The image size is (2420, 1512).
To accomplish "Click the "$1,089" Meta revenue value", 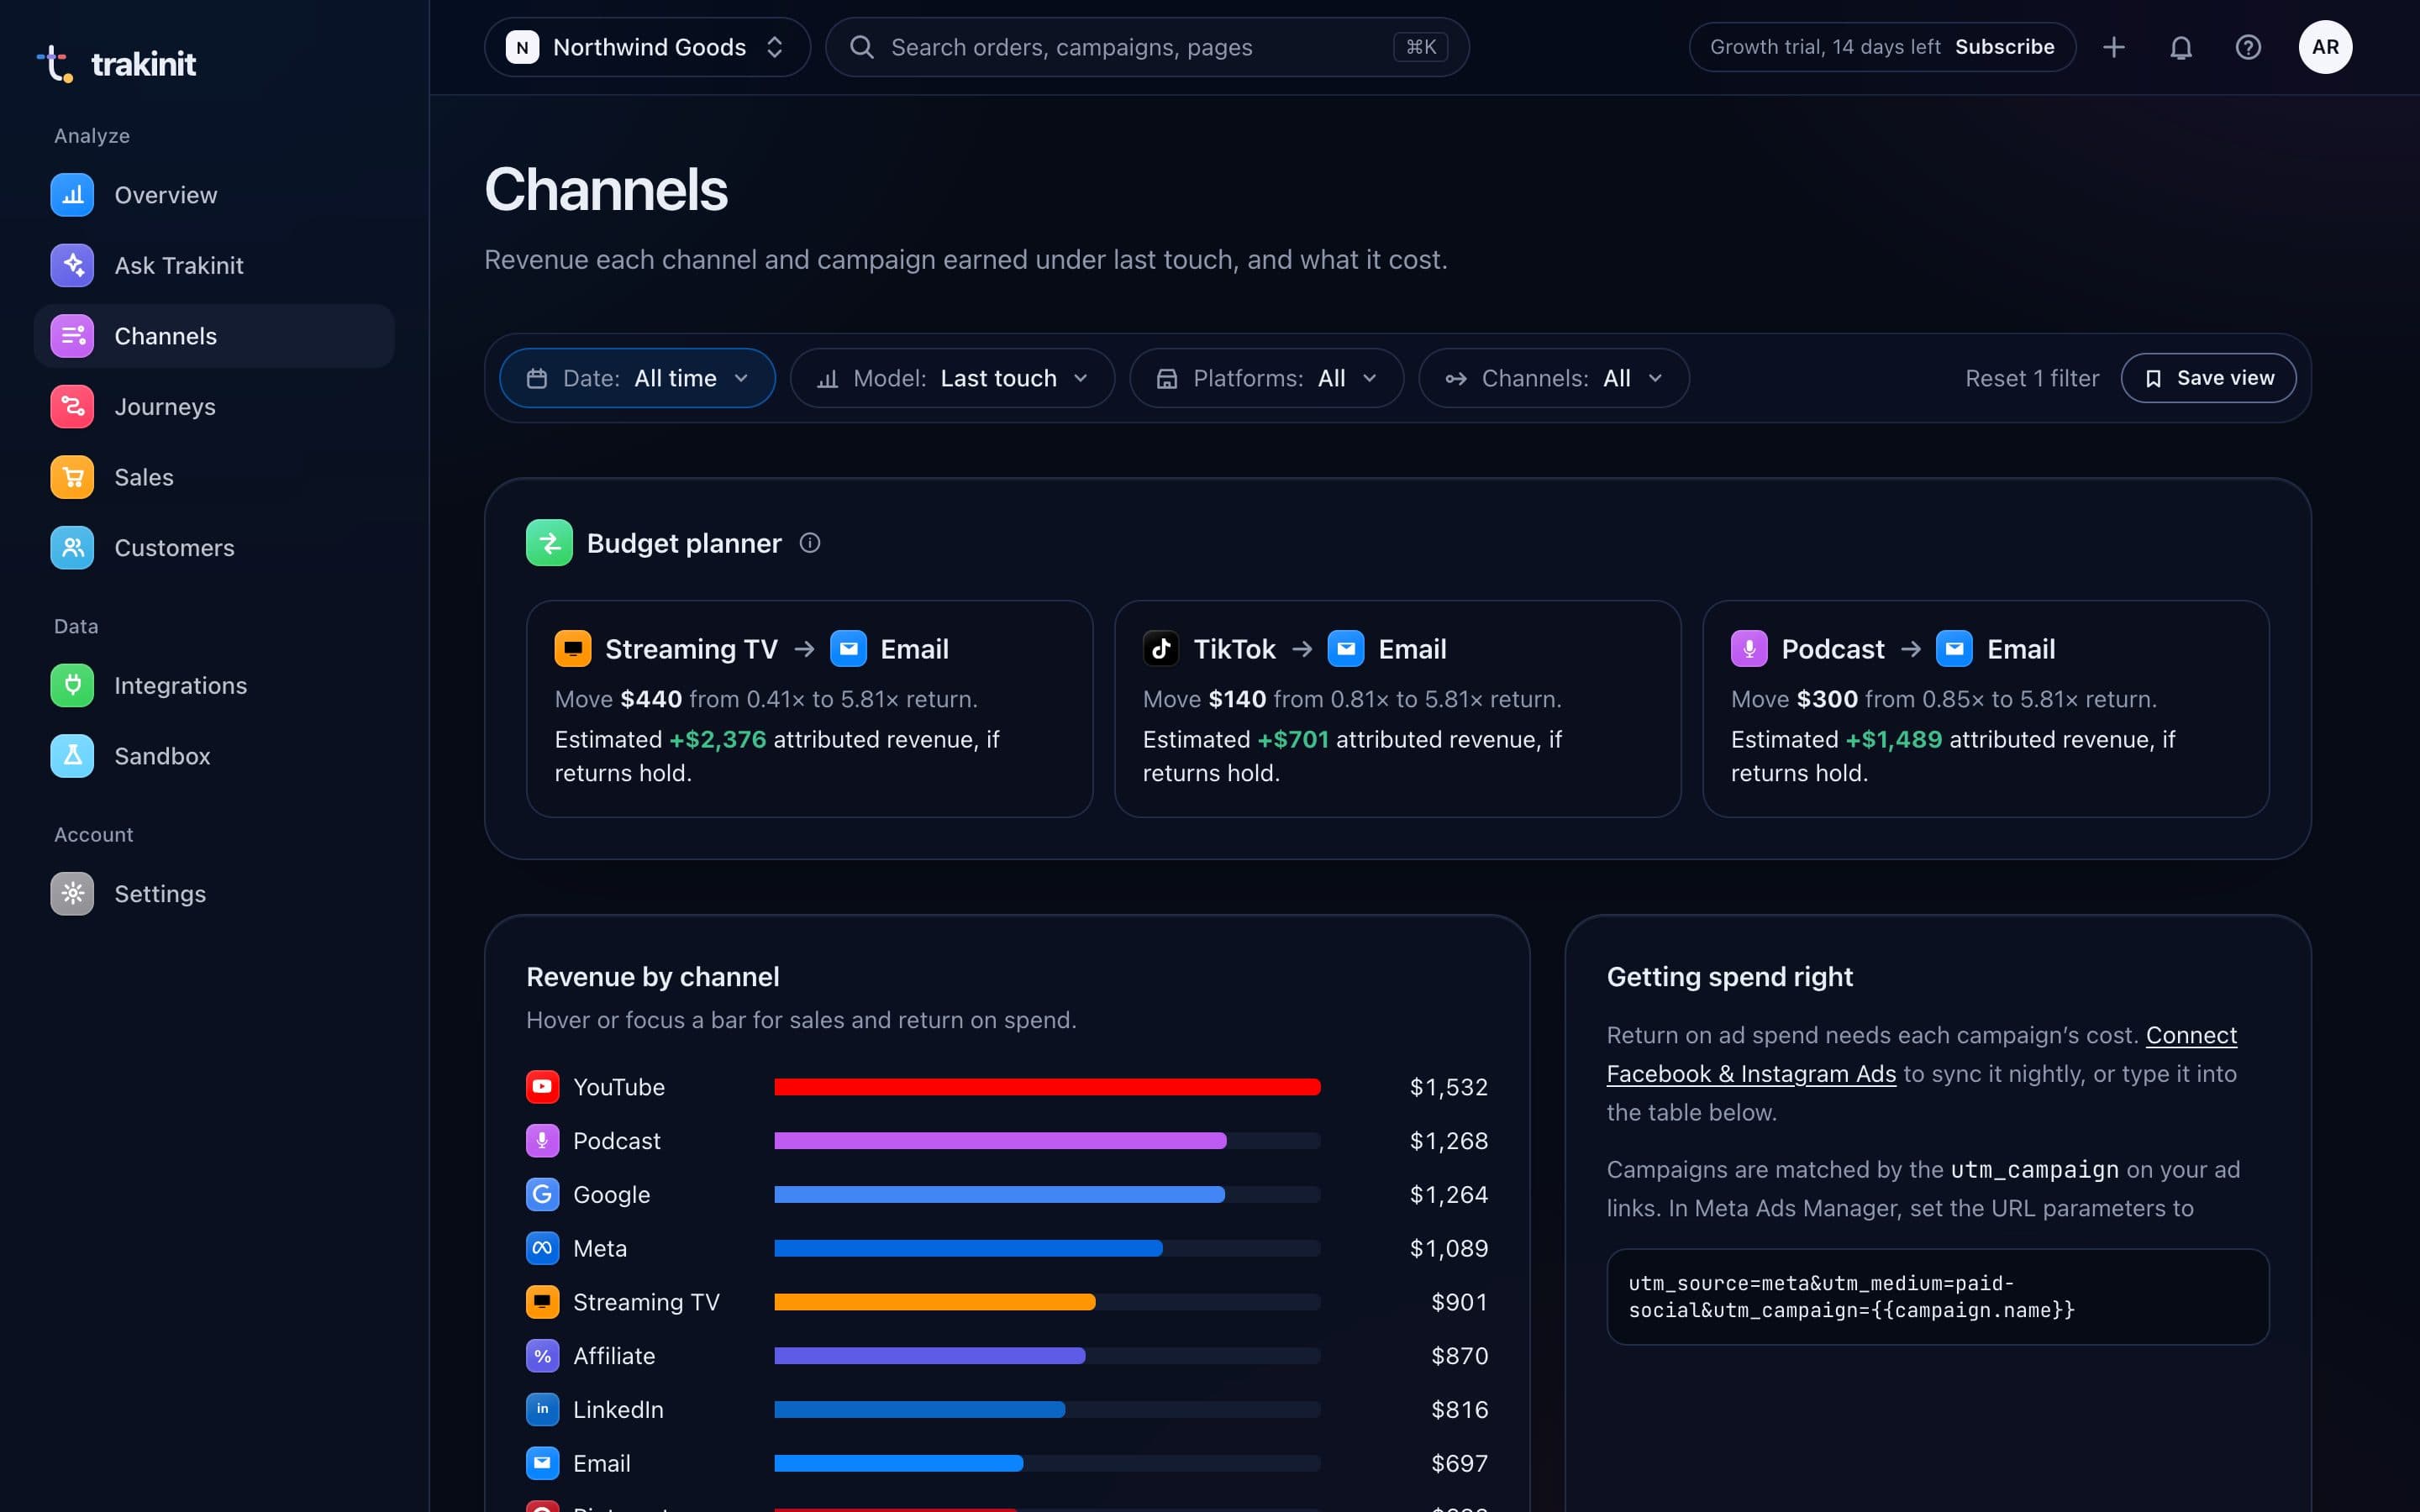I will (1448, 1248).
